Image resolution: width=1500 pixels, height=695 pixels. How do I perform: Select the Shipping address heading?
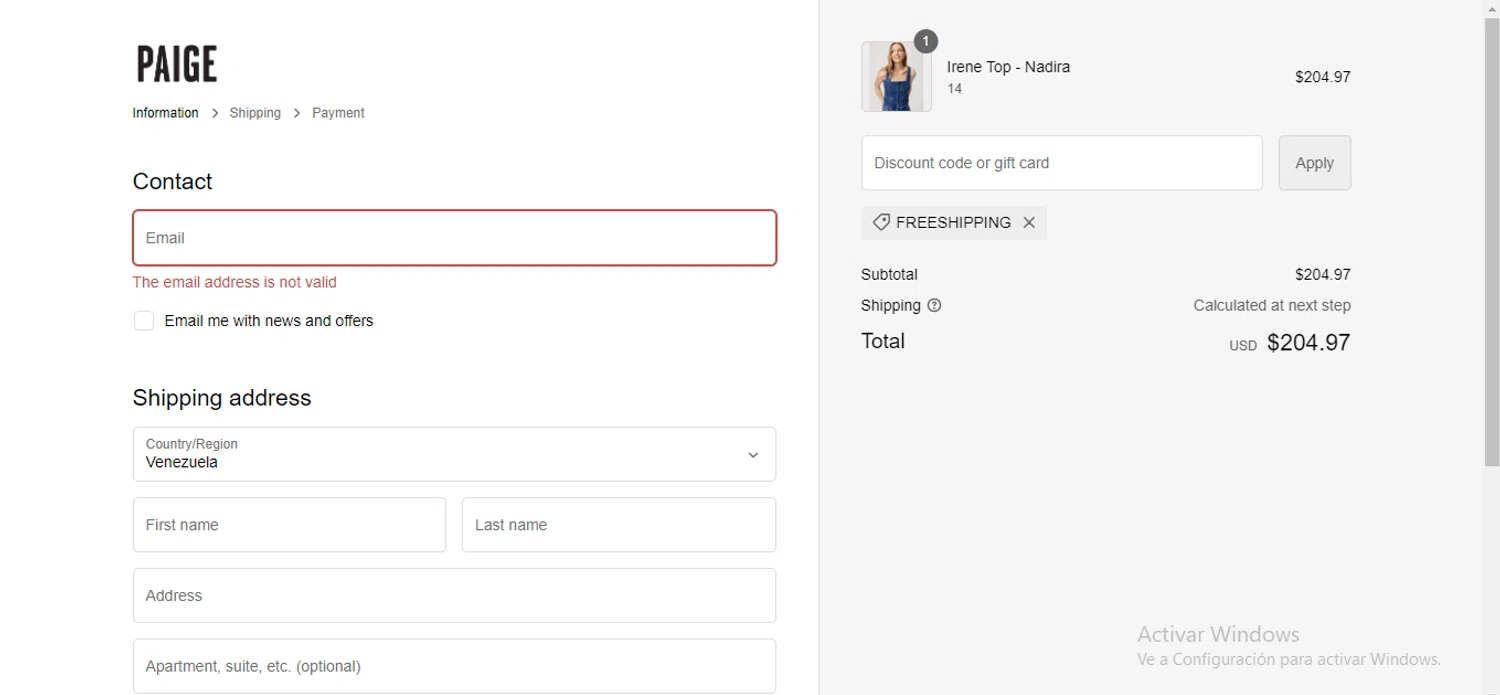pos(222,398)
